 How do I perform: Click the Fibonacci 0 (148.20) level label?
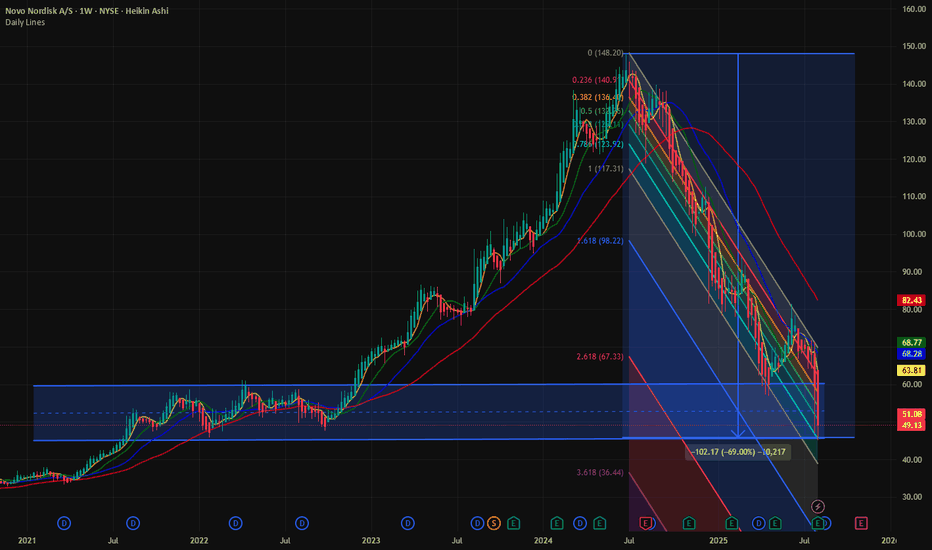tap(605, 53)
